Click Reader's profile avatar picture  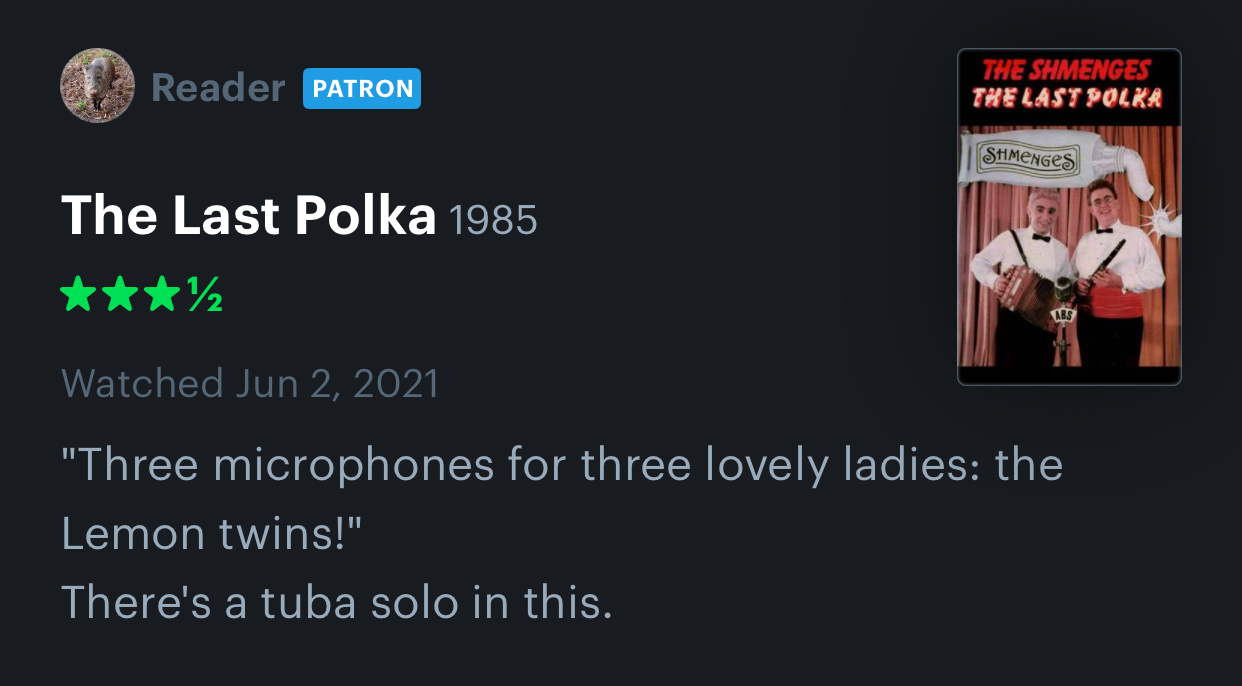tap(97, 86)
